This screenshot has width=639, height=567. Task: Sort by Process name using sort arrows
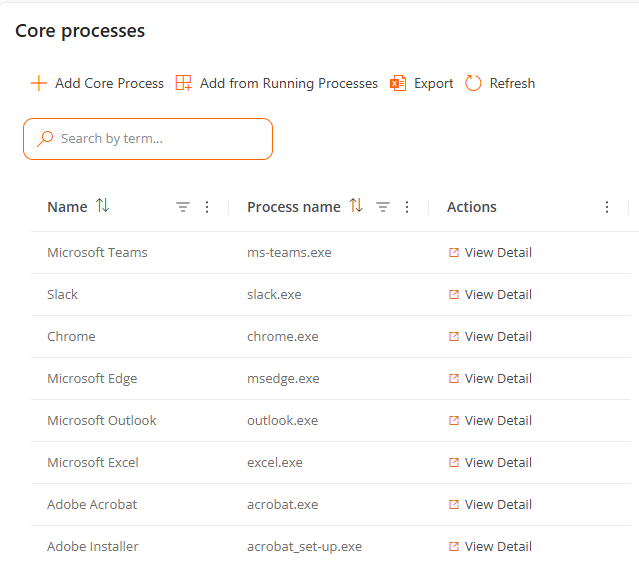356,206
